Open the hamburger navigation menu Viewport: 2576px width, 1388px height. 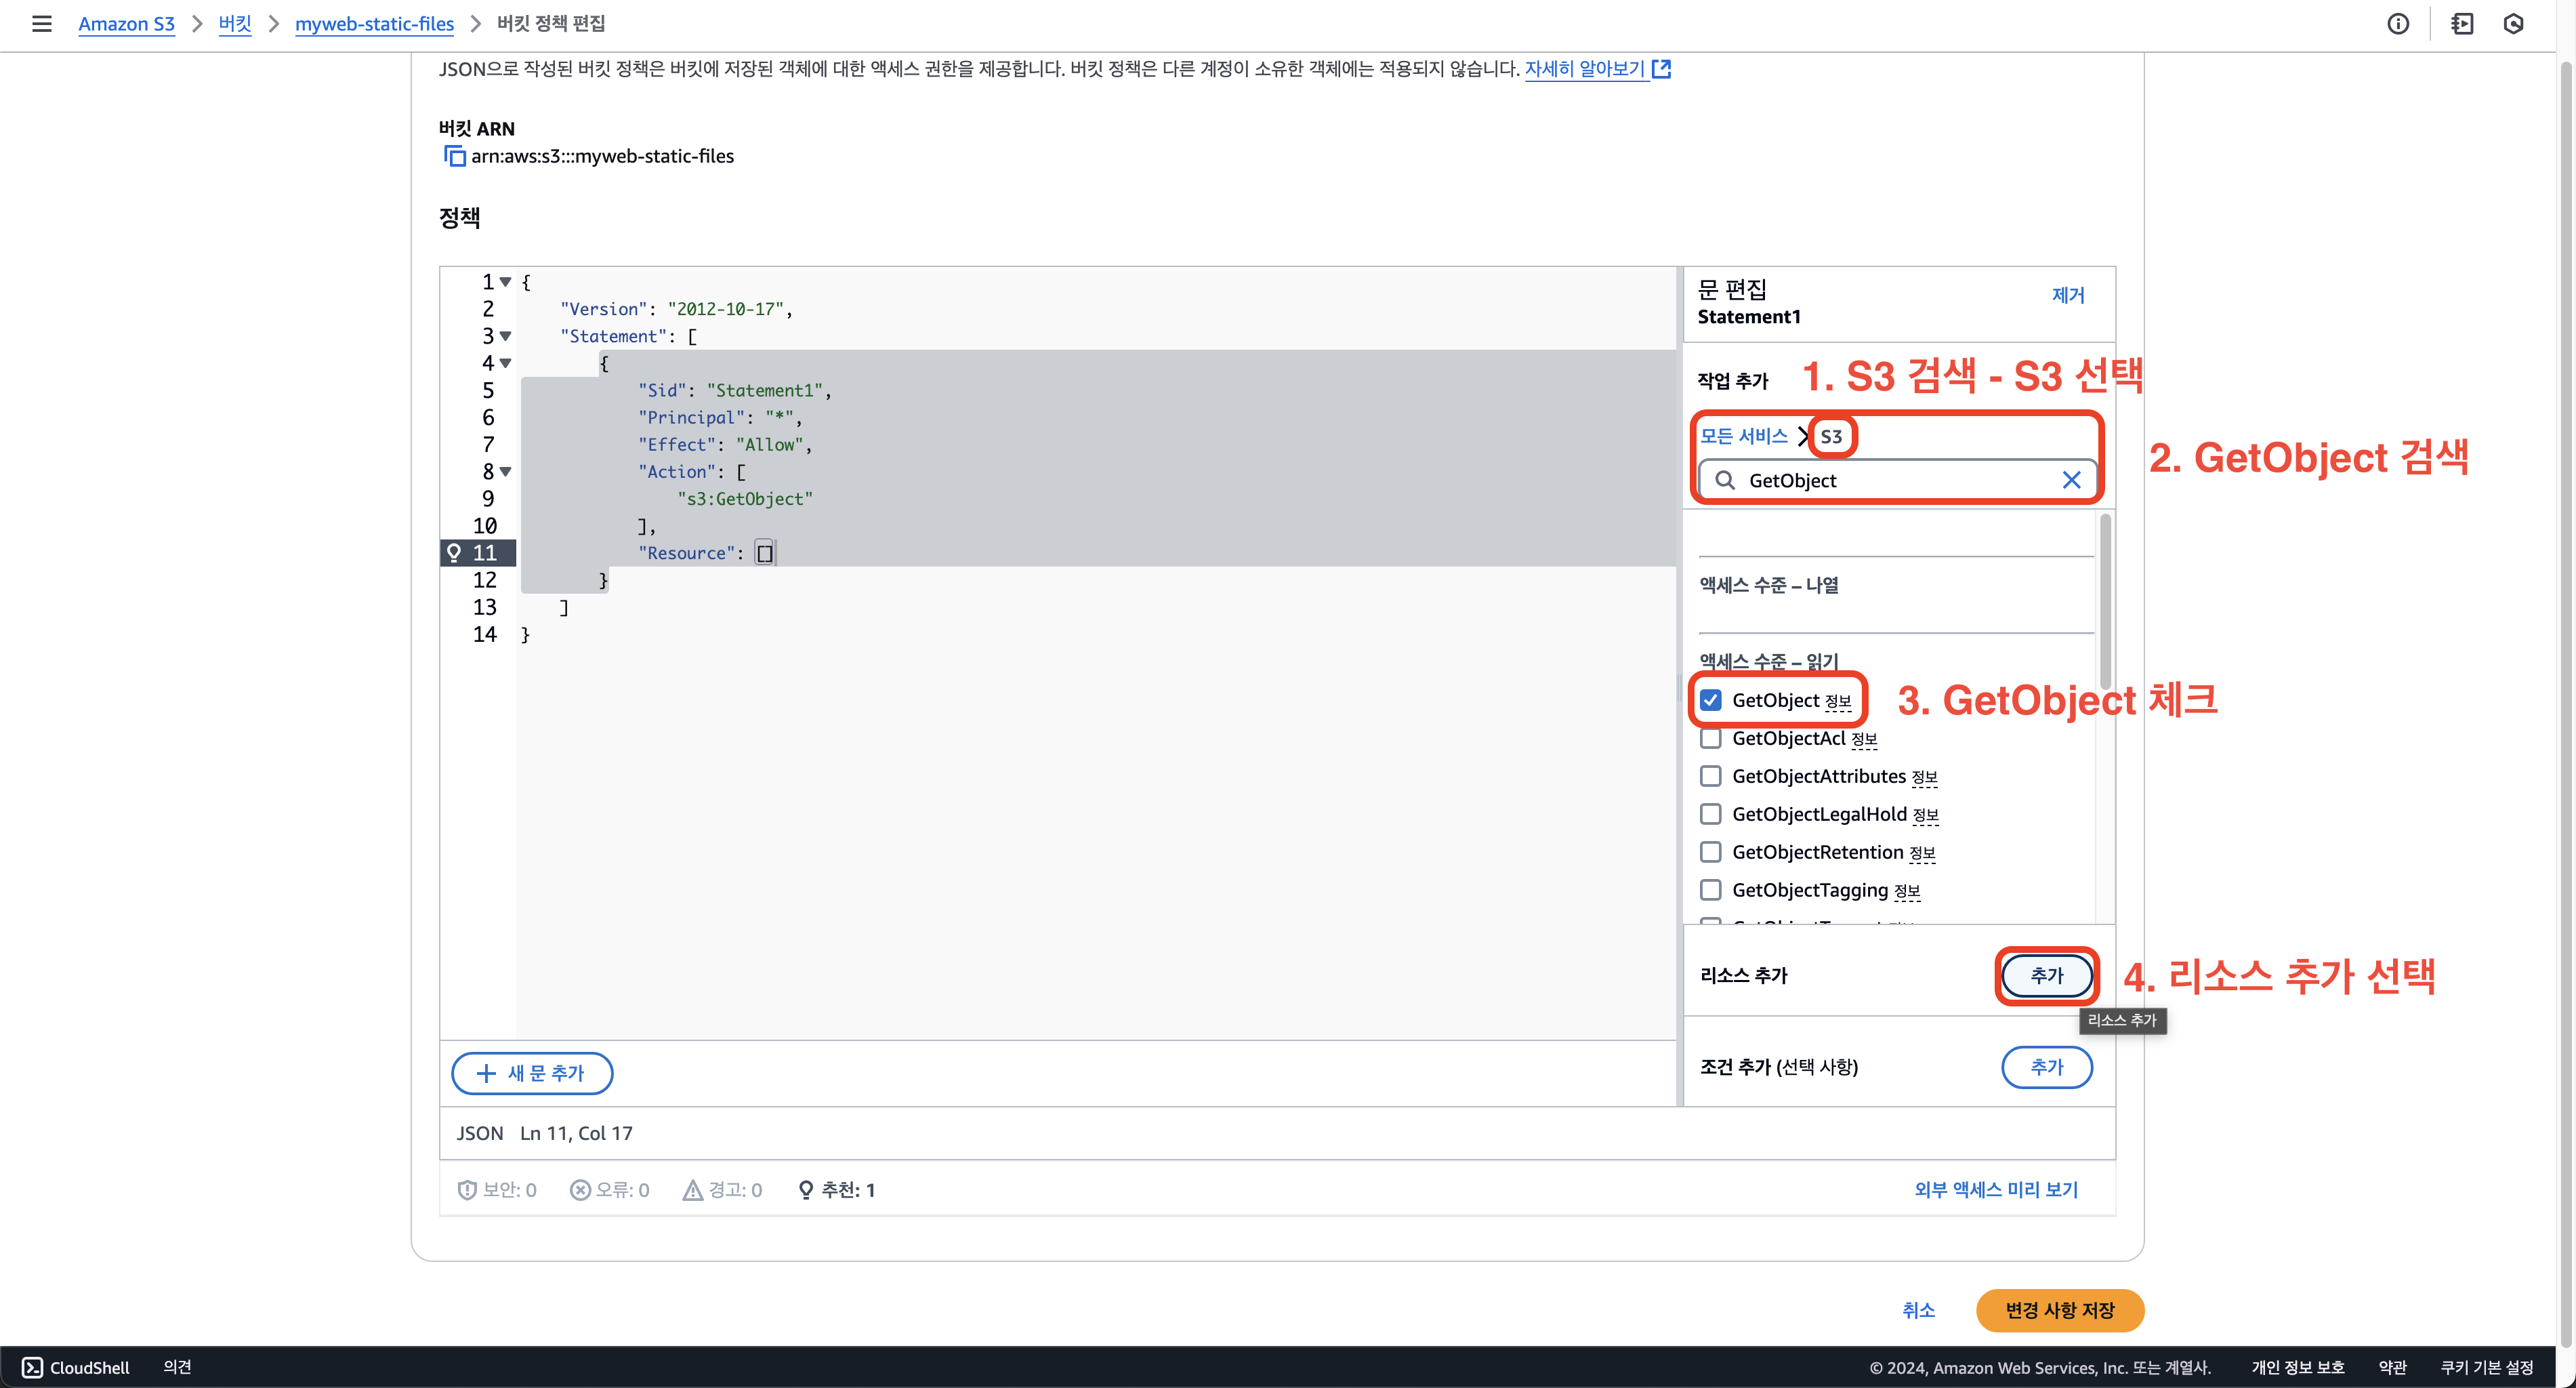pos(41,23)
